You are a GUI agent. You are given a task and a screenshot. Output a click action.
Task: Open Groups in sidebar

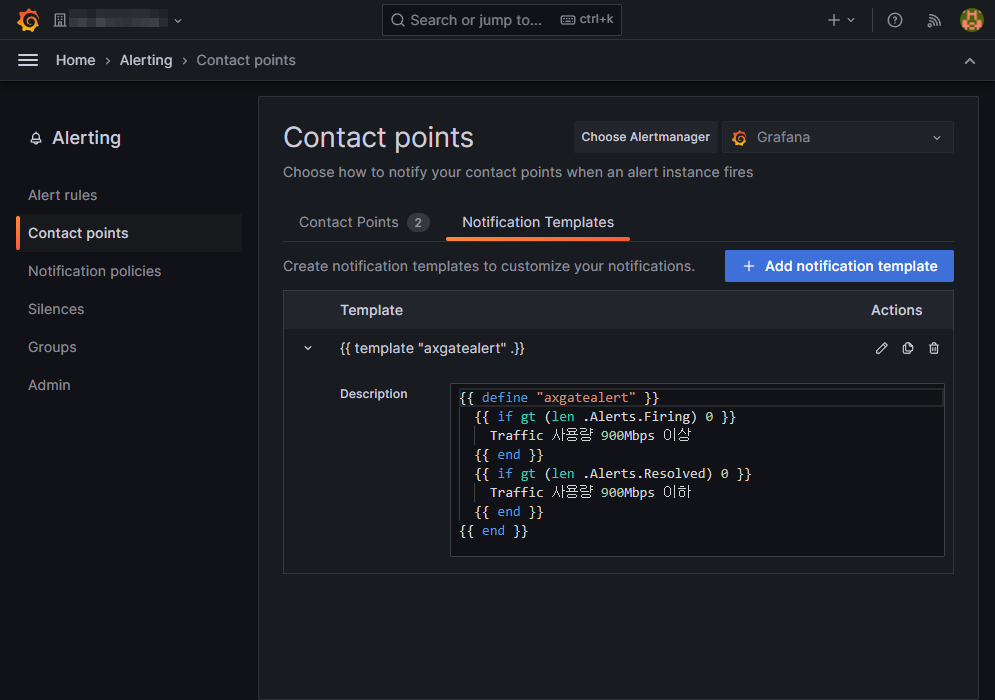[x=52, y=347]
